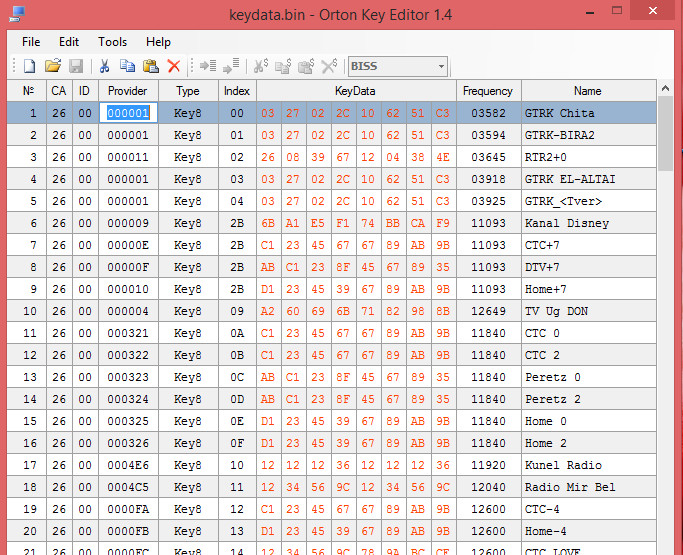Click the vertical scrollbar thumb
Viewport: 683px width, 555px height.
(665, 134)
